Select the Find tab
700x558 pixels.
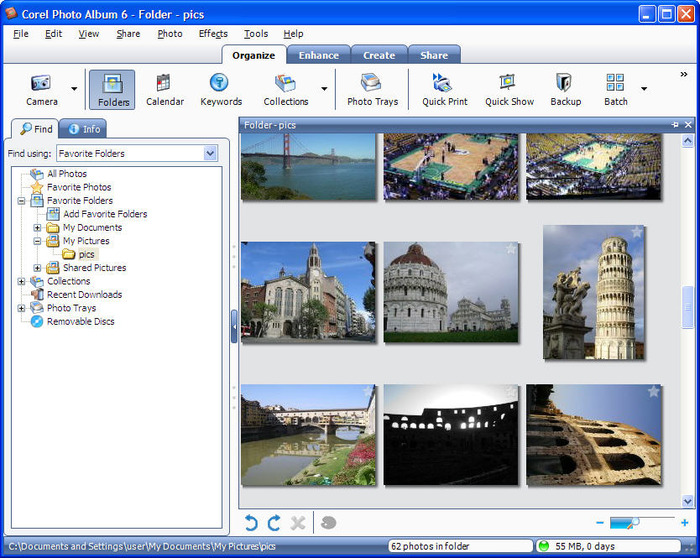click(x=36, y=129)
